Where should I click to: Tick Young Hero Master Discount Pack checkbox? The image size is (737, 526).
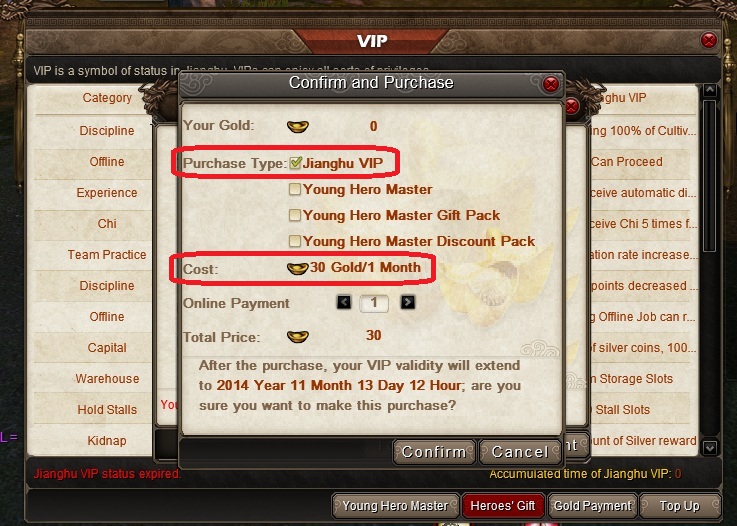pos(295,241)
